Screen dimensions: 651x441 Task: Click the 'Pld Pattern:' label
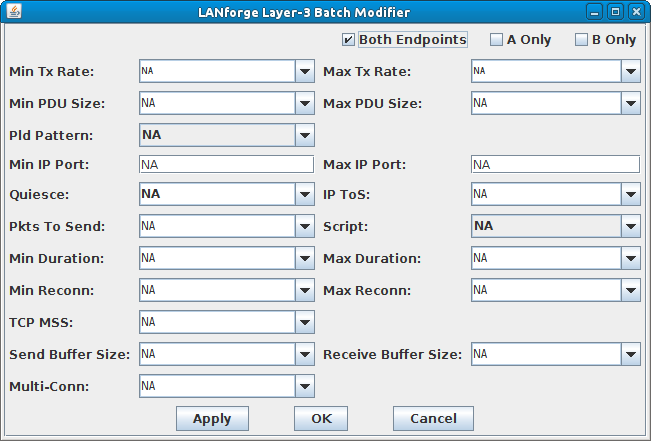(51, 135)
